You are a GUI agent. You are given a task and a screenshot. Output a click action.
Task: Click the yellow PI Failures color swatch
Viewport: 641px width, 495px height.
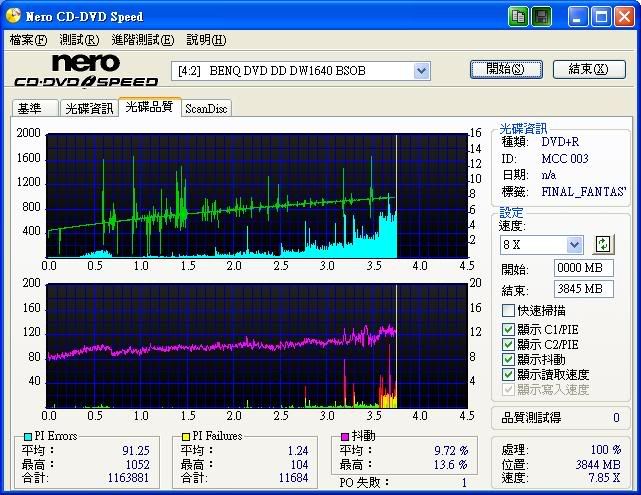coord(186,437)
